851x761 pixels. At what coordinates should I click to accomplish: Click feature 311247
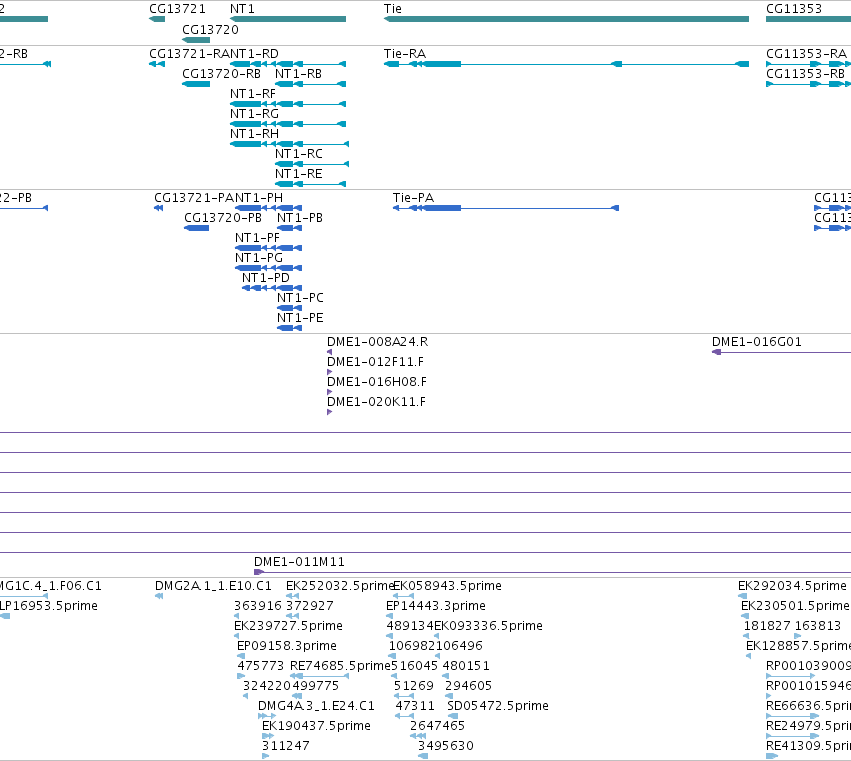(x=265, y=756)
